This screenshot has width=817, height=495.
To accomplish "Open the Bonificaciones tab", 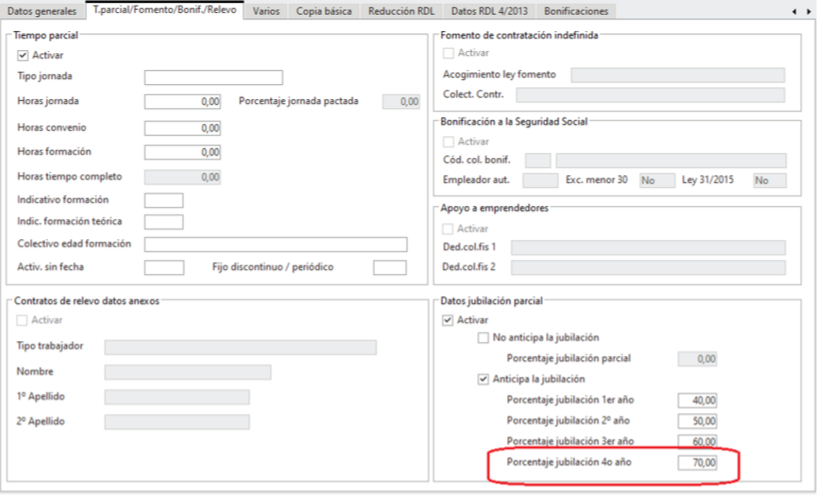I will click(576, 11).
